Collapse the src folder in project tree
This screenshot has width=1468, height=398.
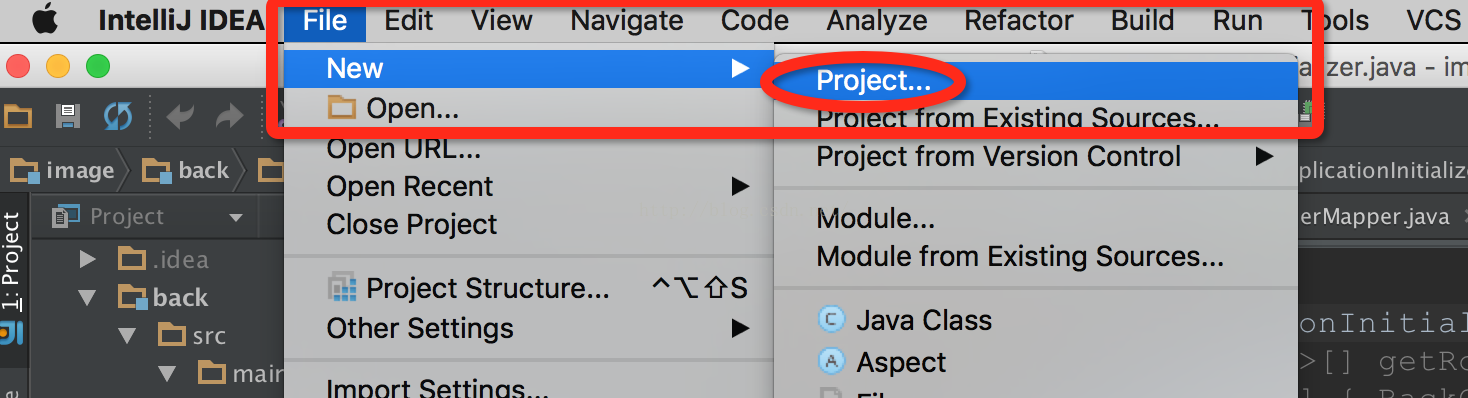pyautogui.click(x=127, y=335)
